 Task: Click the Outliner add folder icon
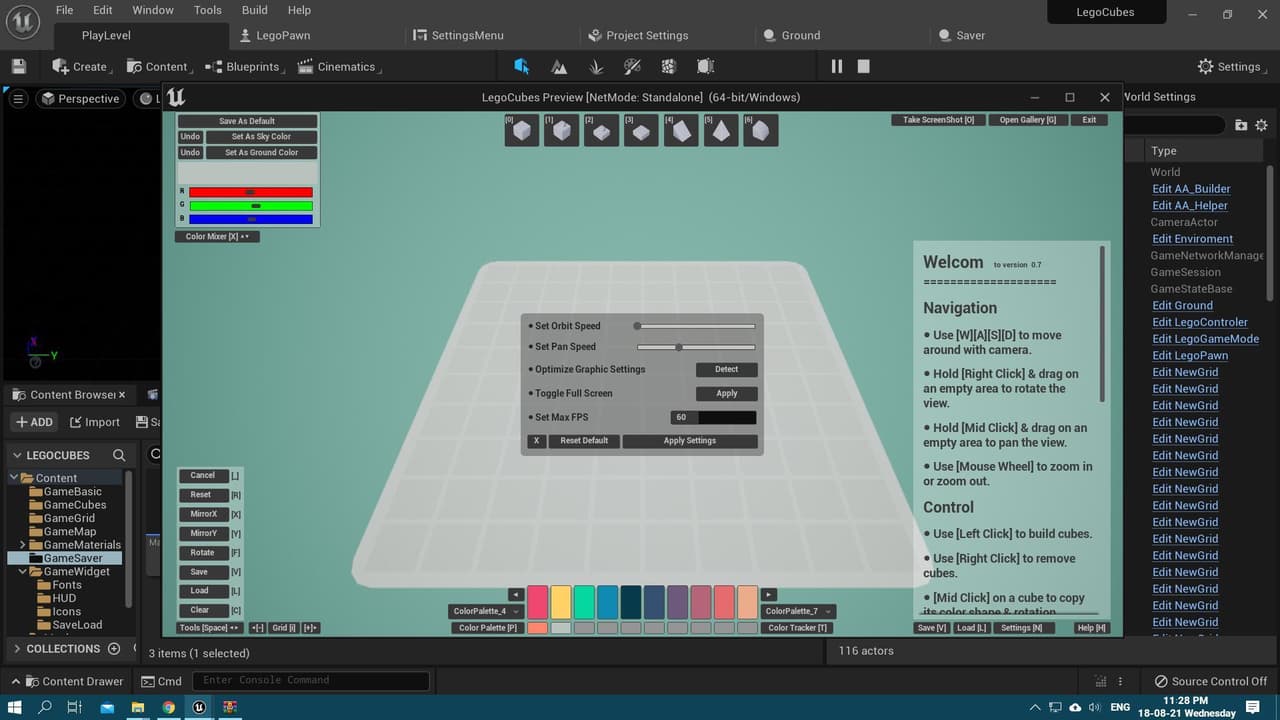tap(1241, 125)
